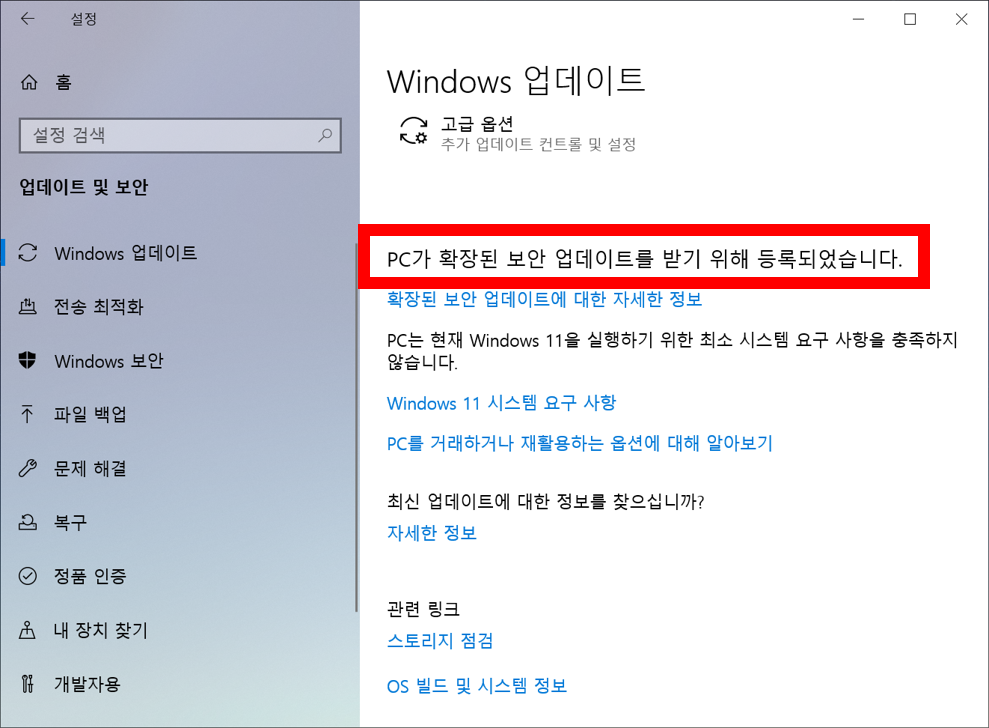Select 개발자용 in the sidebar
This screenshot has width=989, height=728.
tap(83, 684)
